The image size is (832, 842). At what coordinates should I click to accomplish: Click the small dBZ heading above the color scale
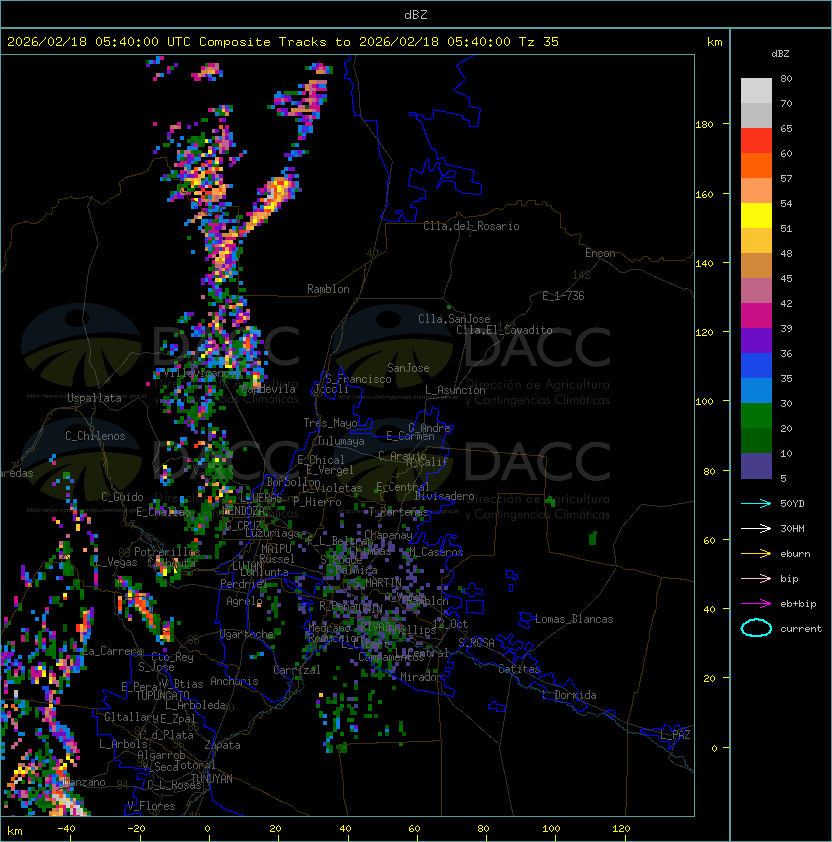pyautogui.click(x=780, y=54)
